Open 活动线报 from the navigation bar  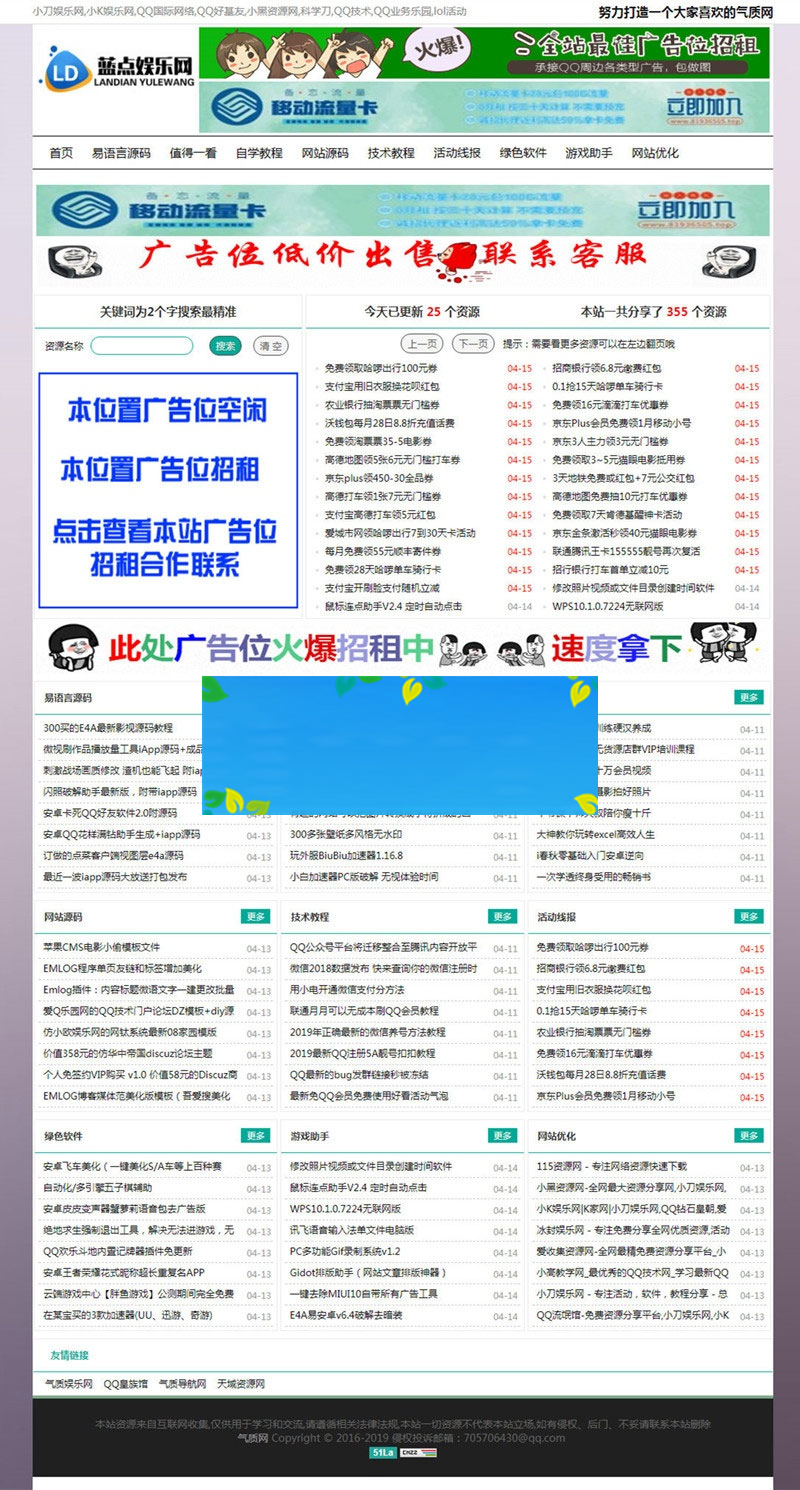point(454,152)
